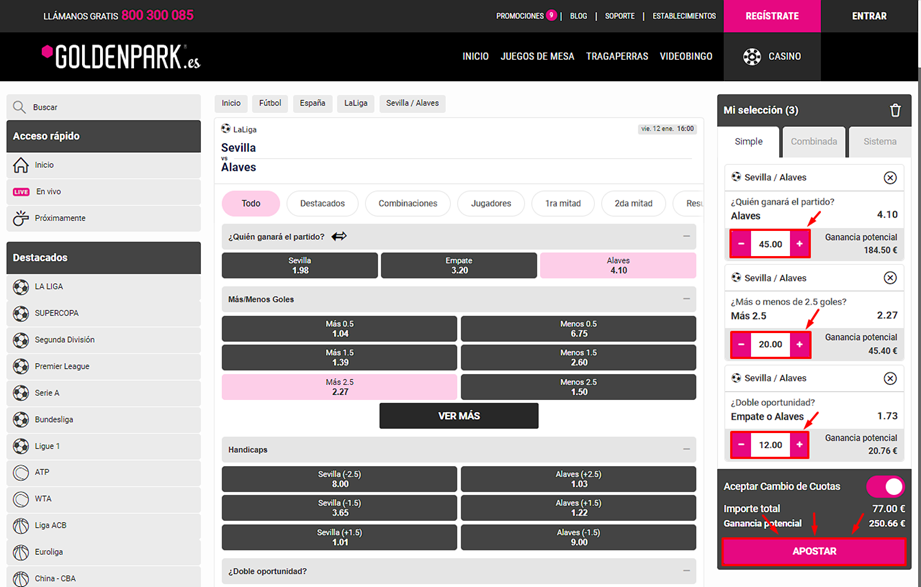The height and width of the screenshot is (587, 921).
Task: Select the ATP tennis sidebar entry
Action: coord(42,472)
